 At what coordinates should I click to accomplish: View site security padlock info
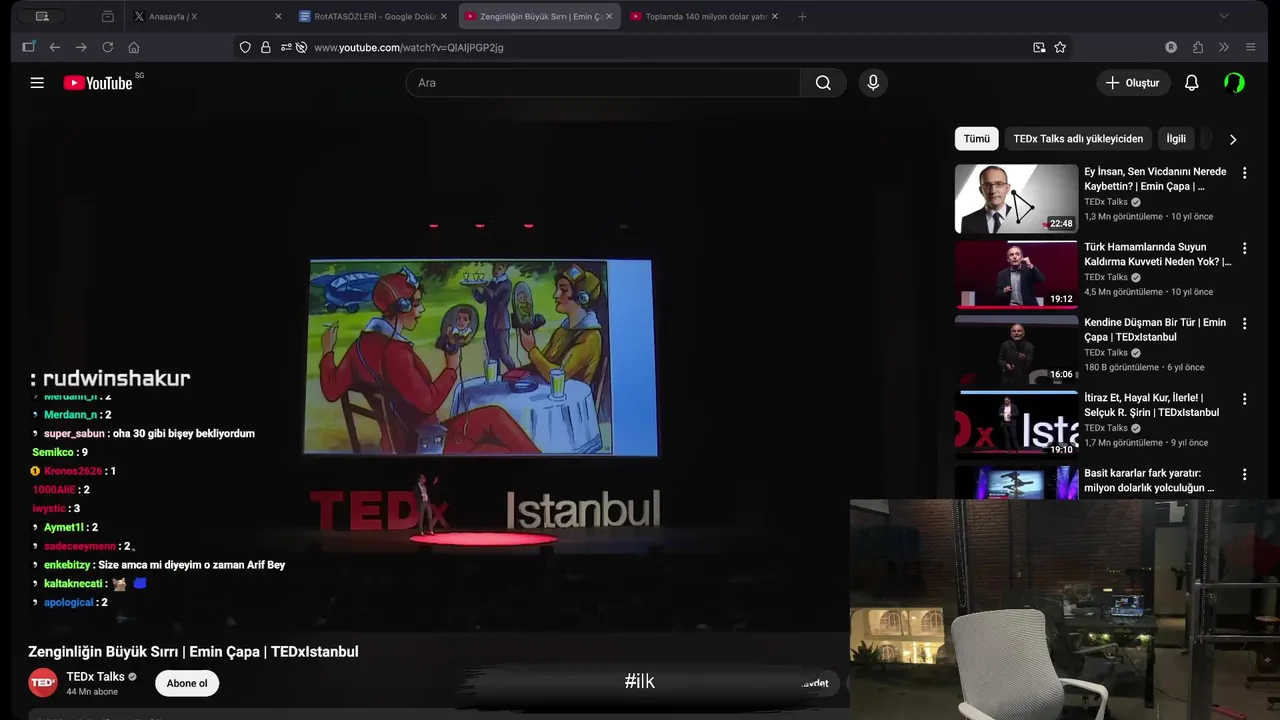[x=265, y=47]
